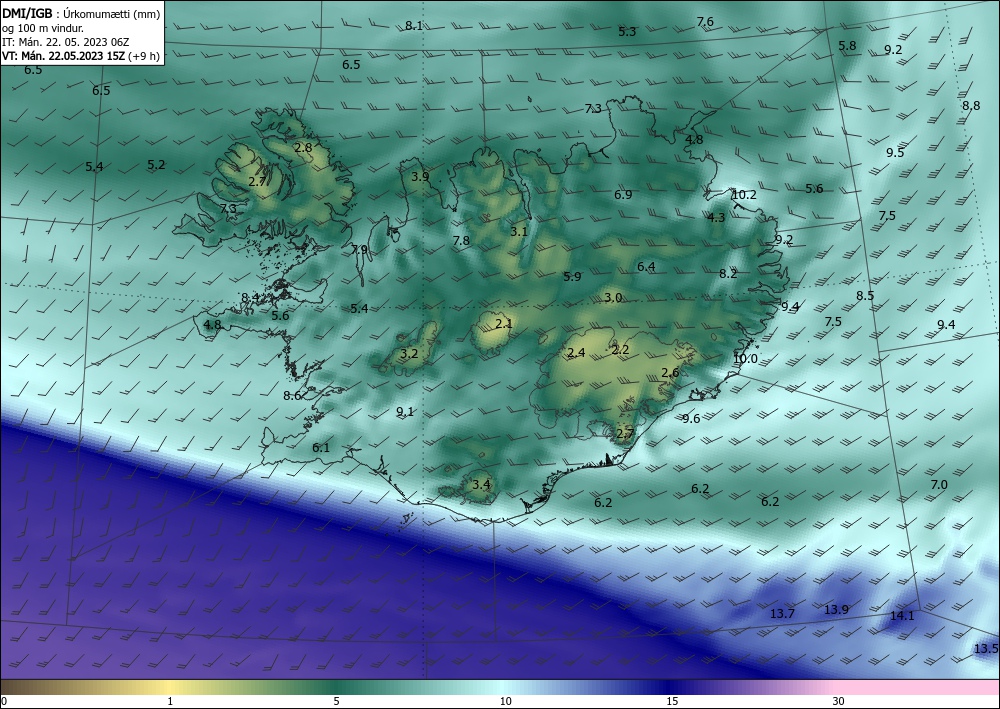This screenshot has width=1000, height=709.
Task: Click the 3.0 value label
Action: [613, 298]
